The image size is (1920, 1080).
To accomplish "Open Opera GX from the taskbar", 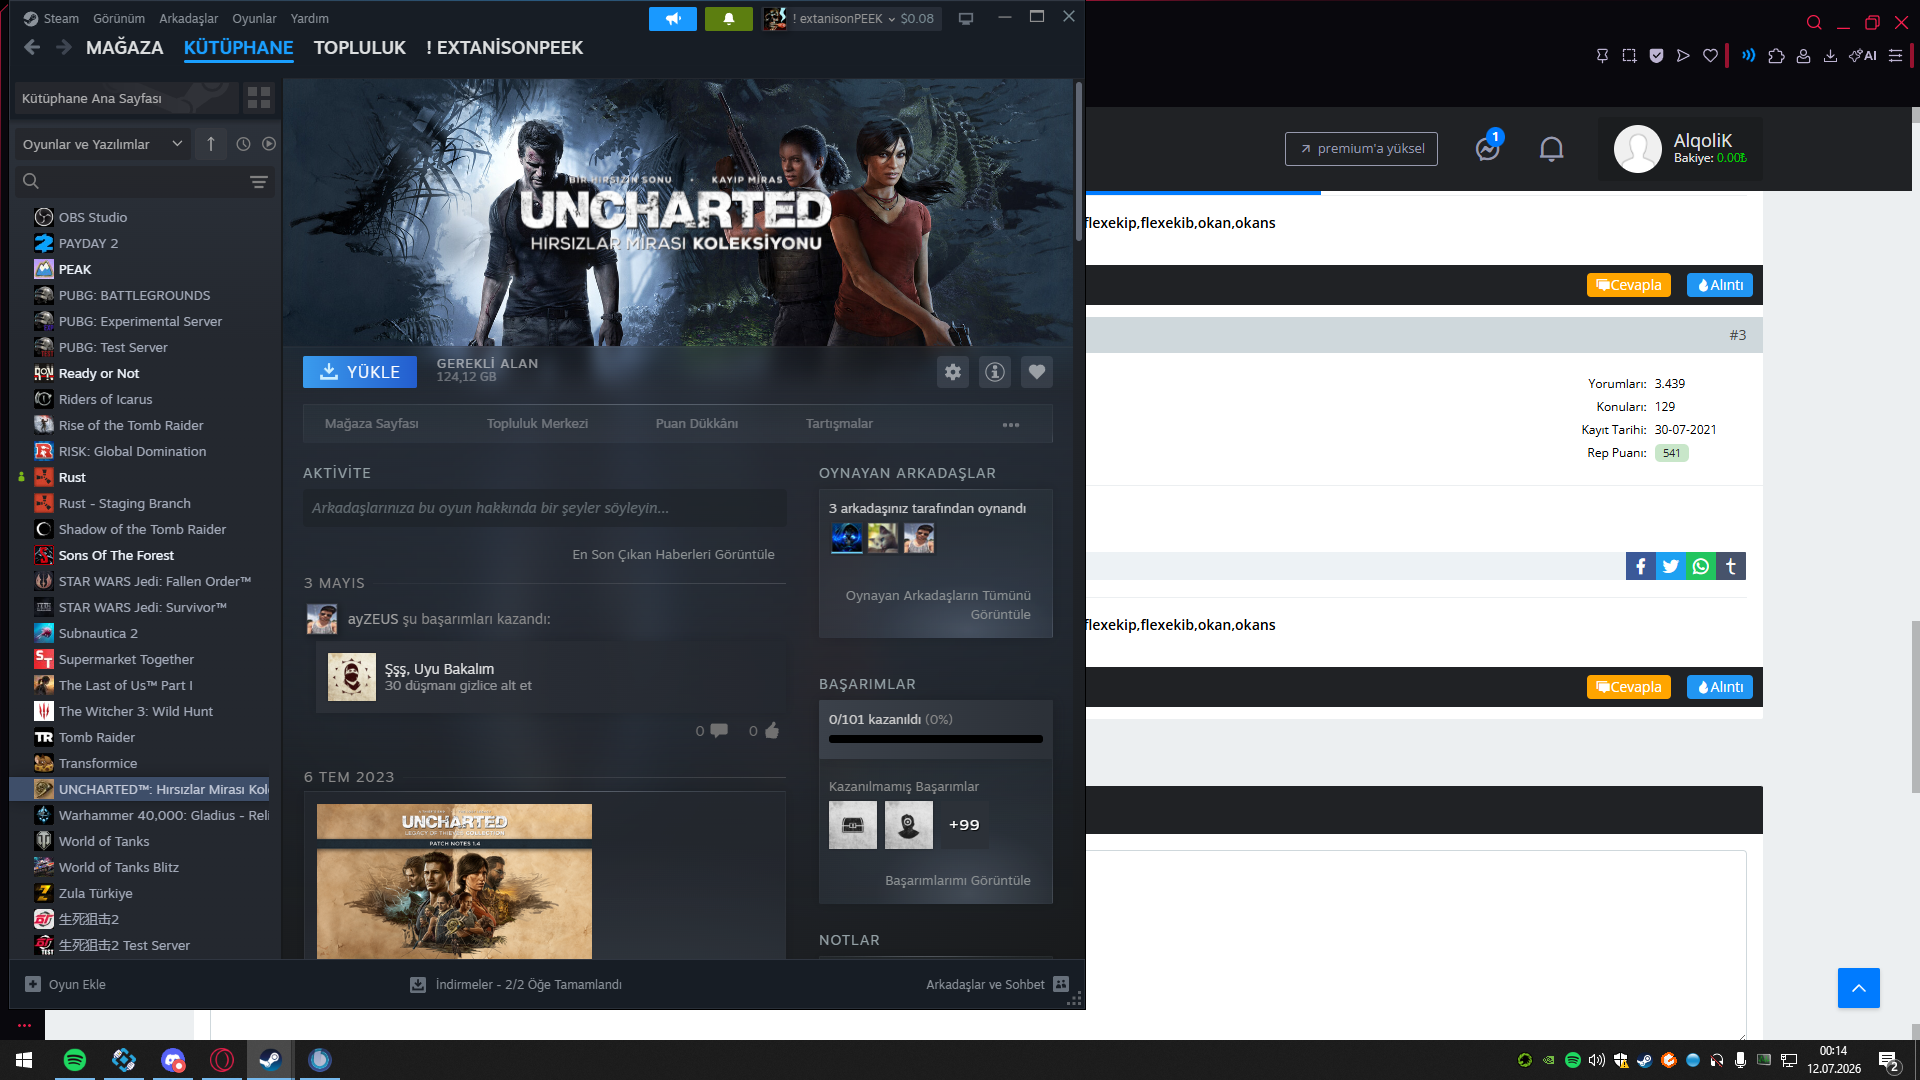I will click(222, 1060).
